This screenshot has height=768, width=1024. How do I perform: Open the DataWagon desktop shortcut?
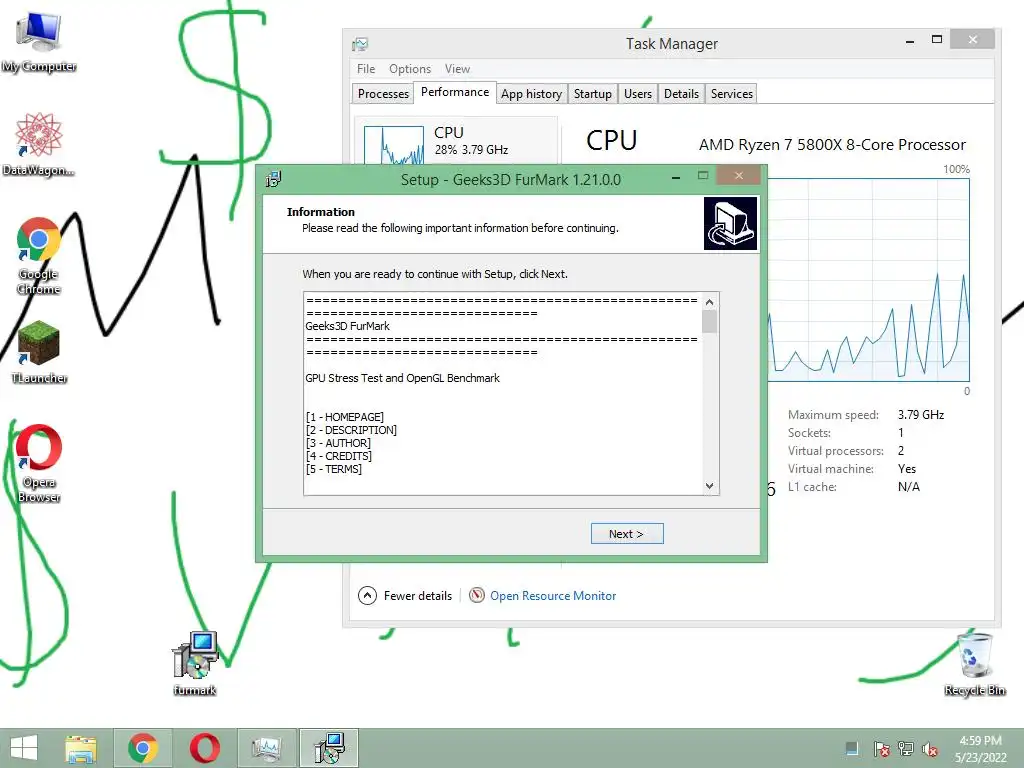click(39, 144)
